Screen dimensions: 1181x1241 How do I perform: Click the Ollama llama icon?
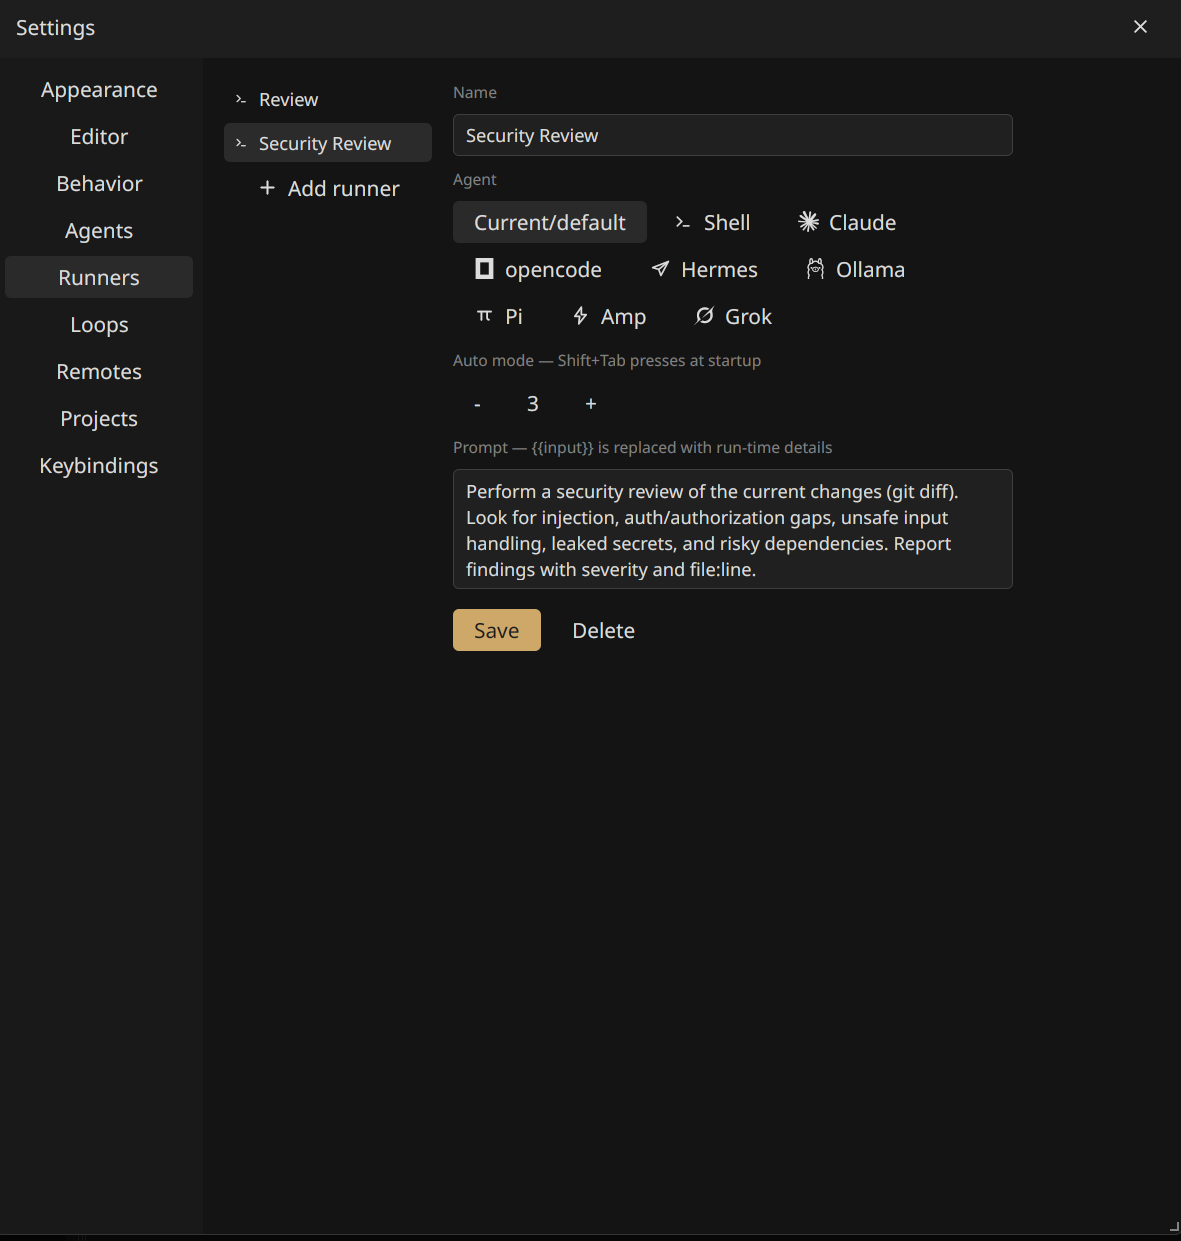click(816, 268)
